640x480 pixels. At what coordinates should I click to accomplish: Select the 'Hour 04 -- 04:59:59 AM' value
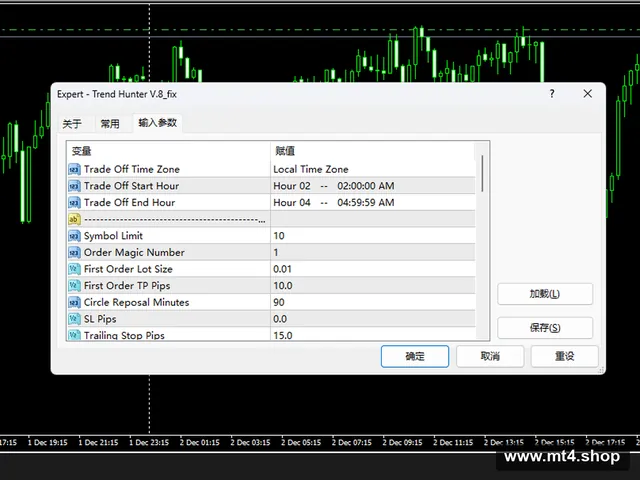(x=373, y=202)
